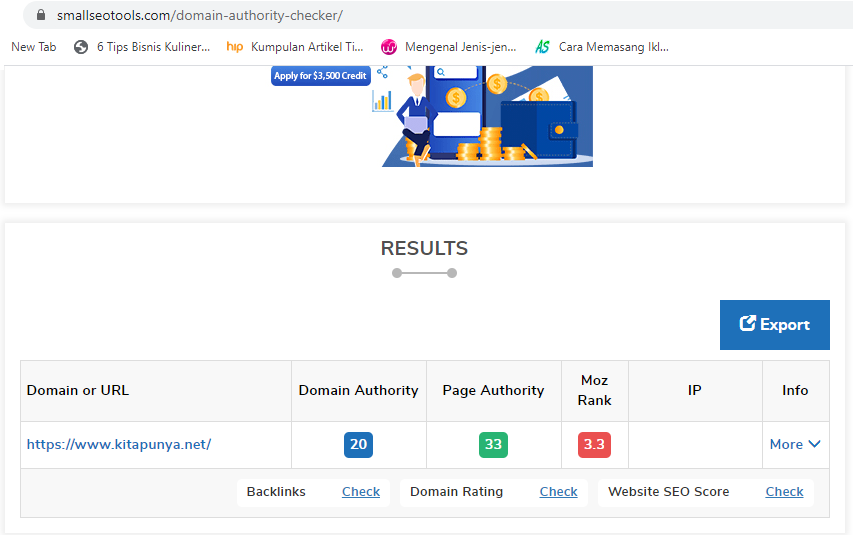
Task: Expand the More dropdown in the Info column
Action: 795,444
